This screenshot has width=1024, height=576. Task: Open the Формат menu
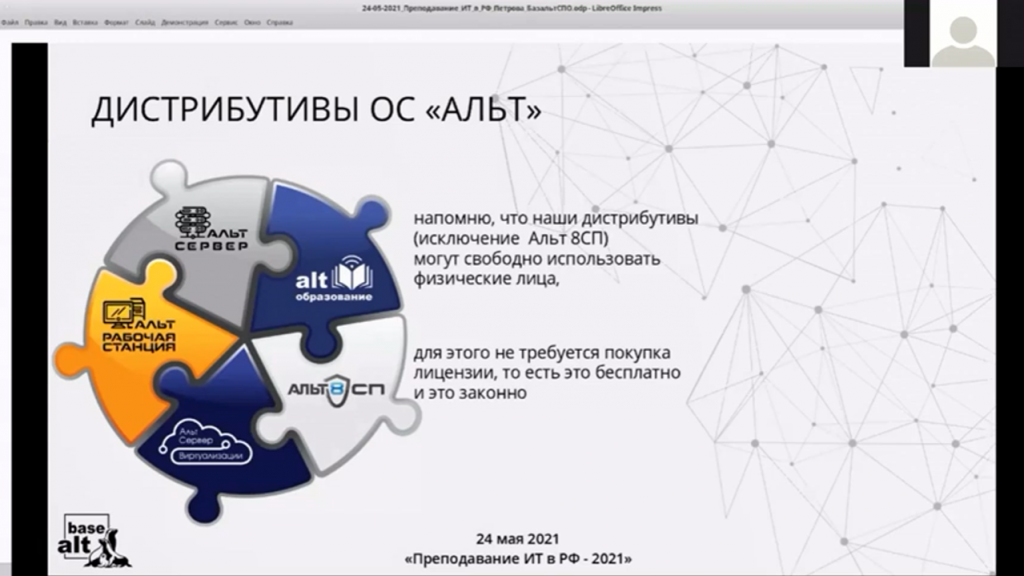(116, 22)
